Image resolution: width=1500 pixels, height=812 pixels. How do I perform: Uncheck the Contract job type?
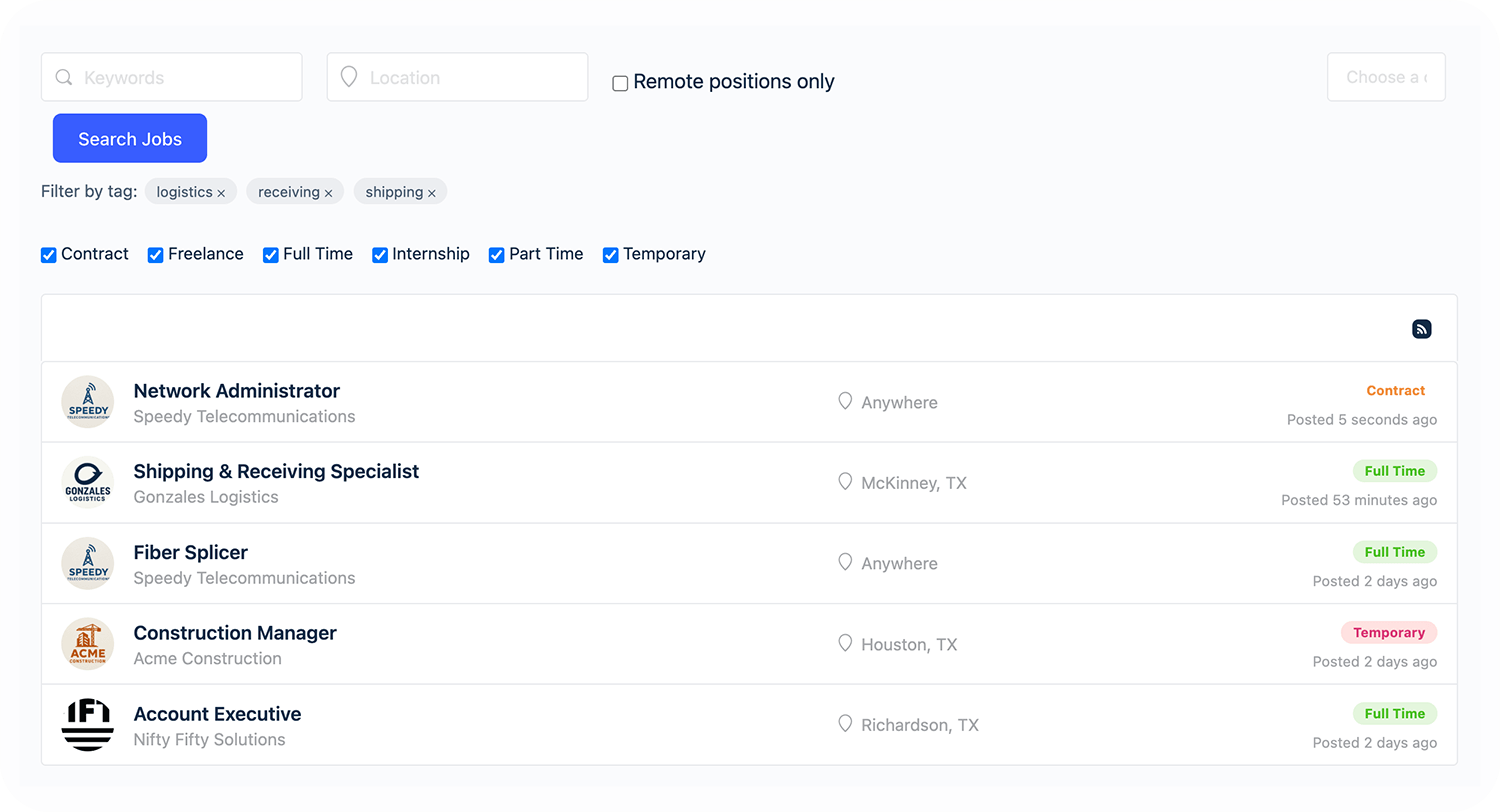point(49,255)
